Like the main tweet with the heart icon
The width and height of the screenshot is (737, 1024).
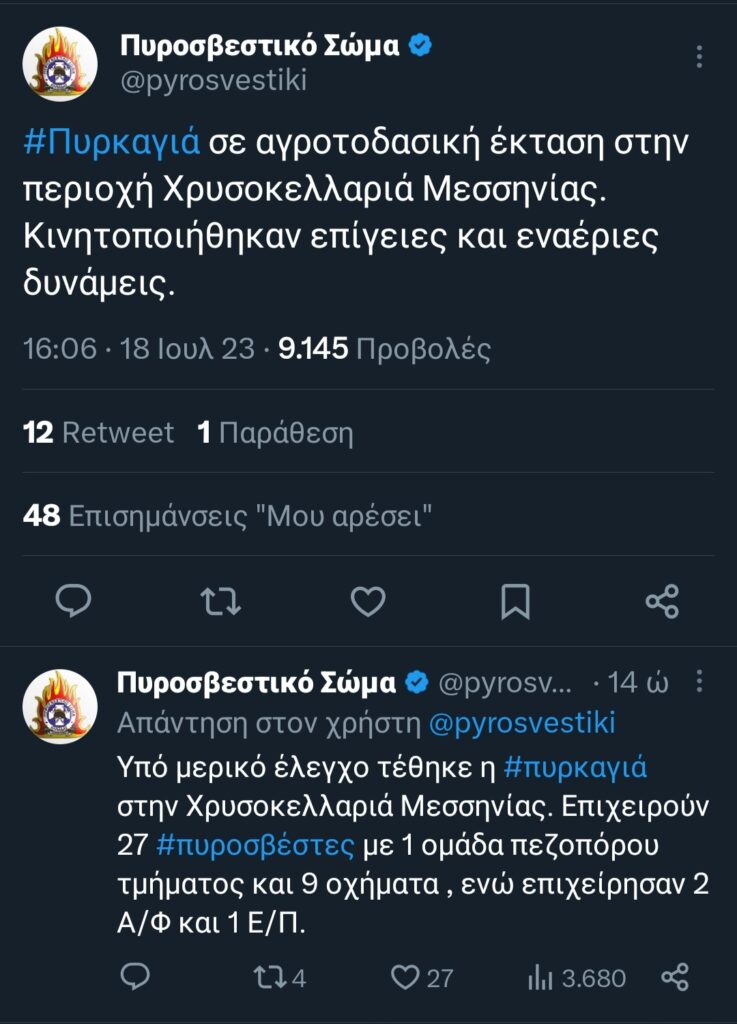368,601
